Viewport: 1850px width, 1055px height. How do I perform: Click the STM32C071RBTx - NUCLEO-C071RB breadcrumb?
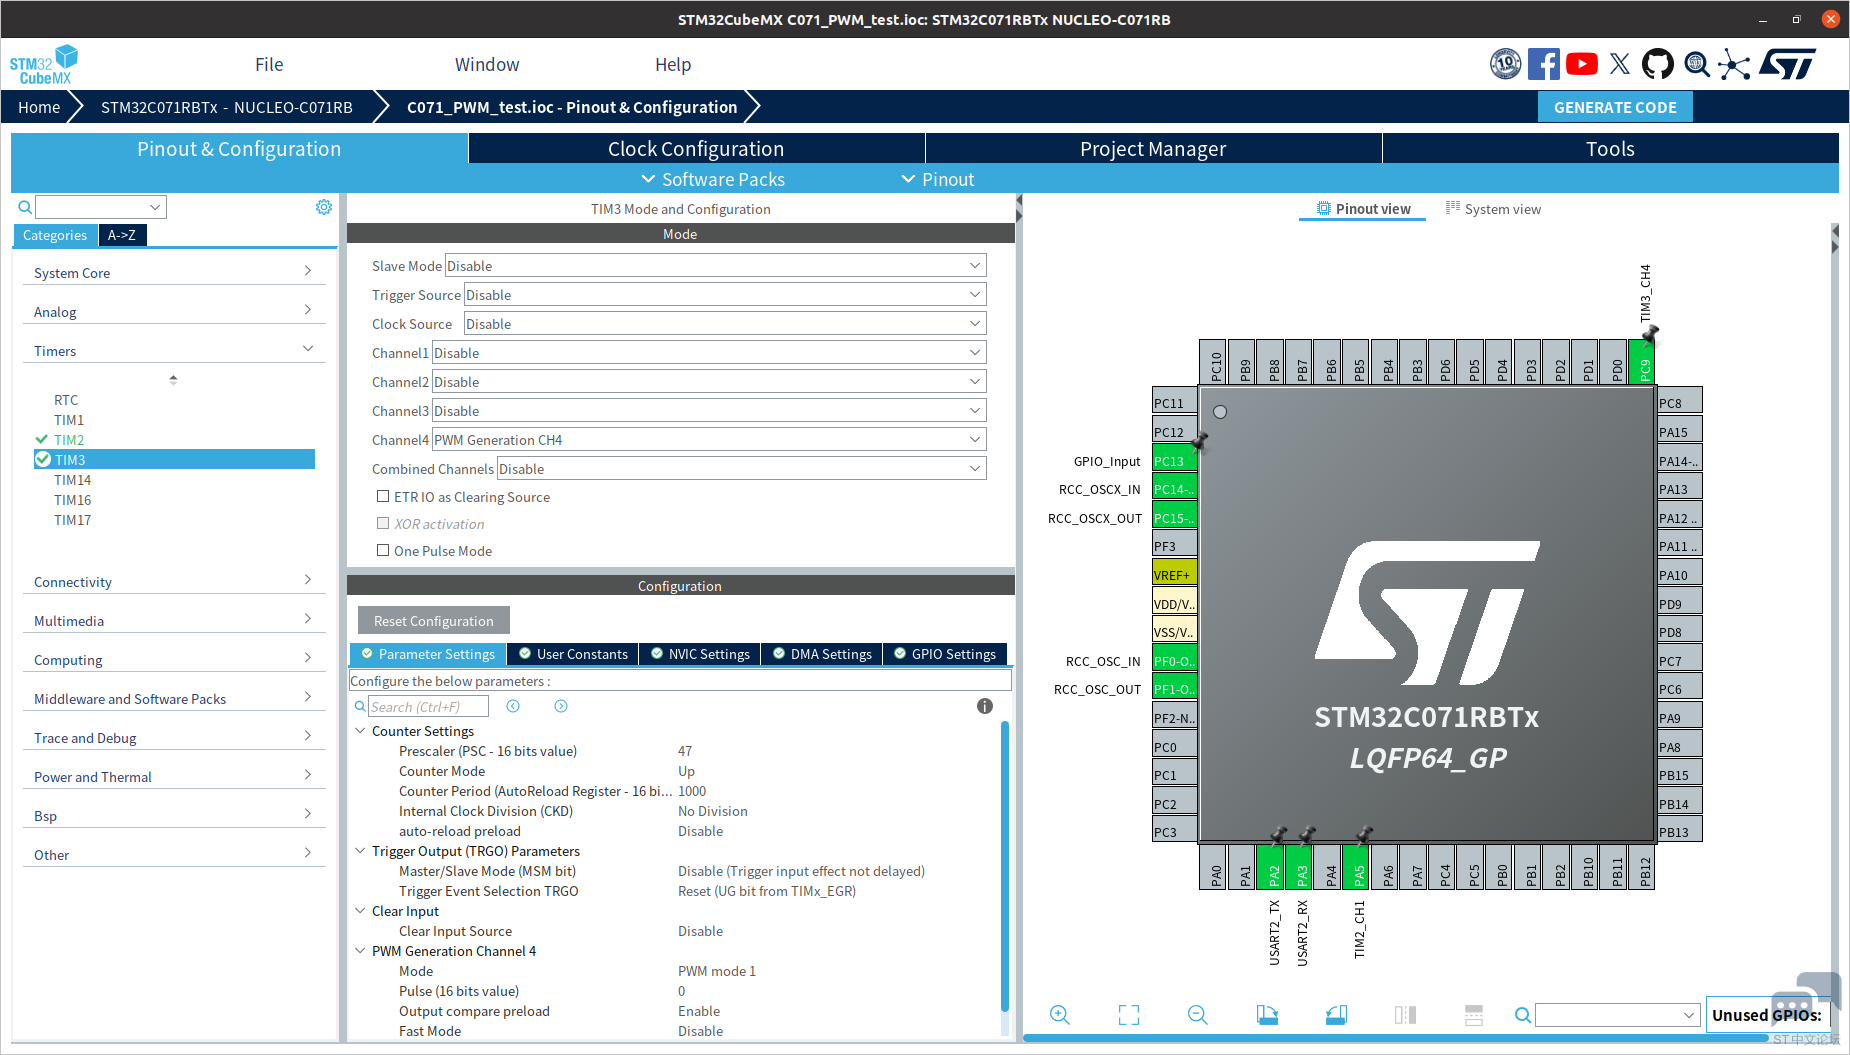pyautogui.click(x=227, y=107)
